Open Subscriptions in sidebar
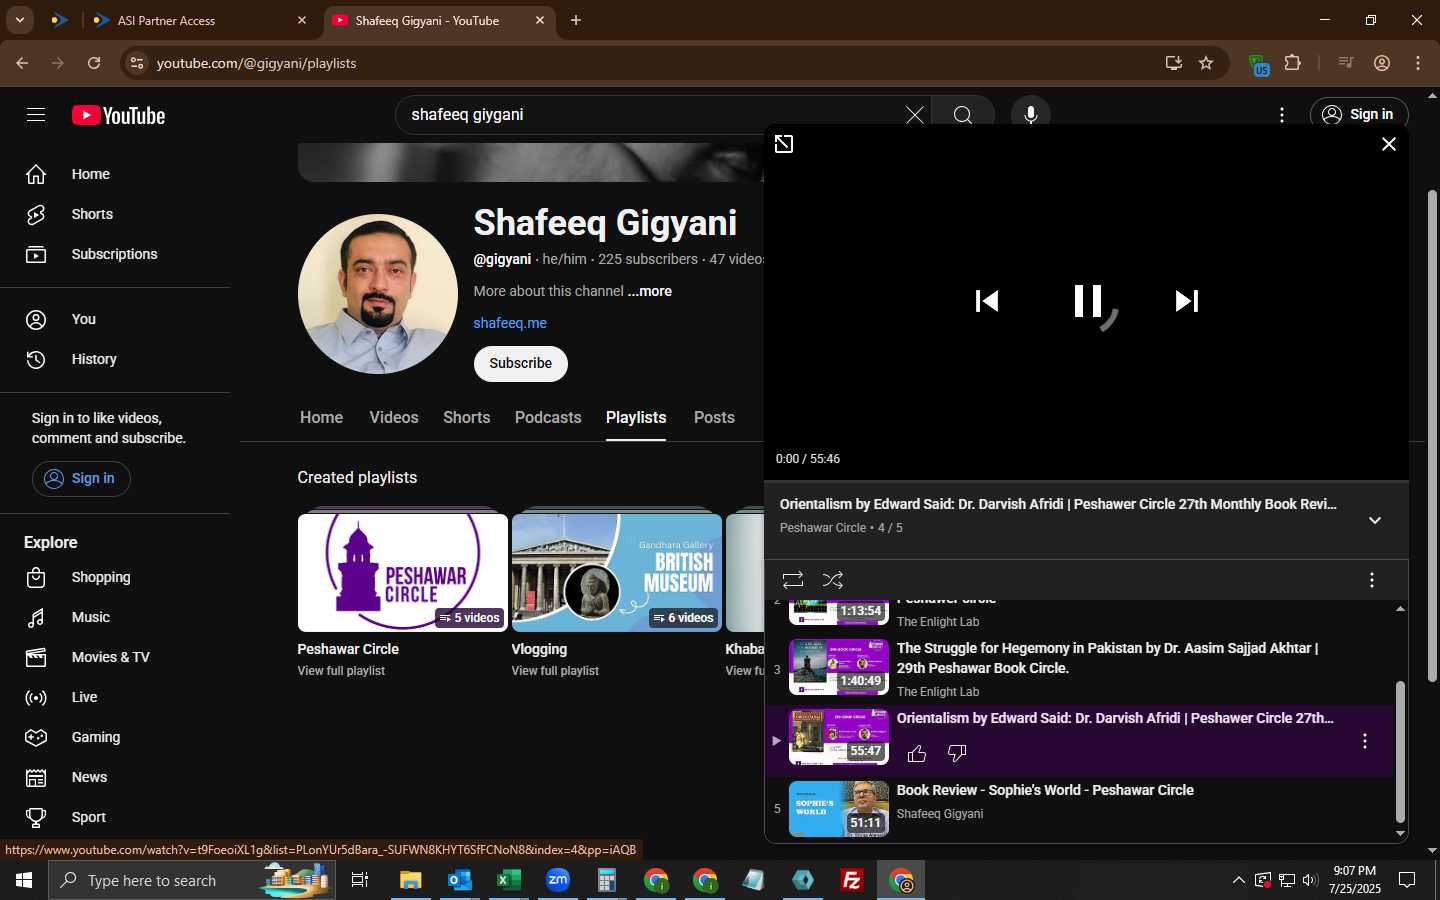The height and width of the screenshot is (900, 1440). tap(115, 254)
